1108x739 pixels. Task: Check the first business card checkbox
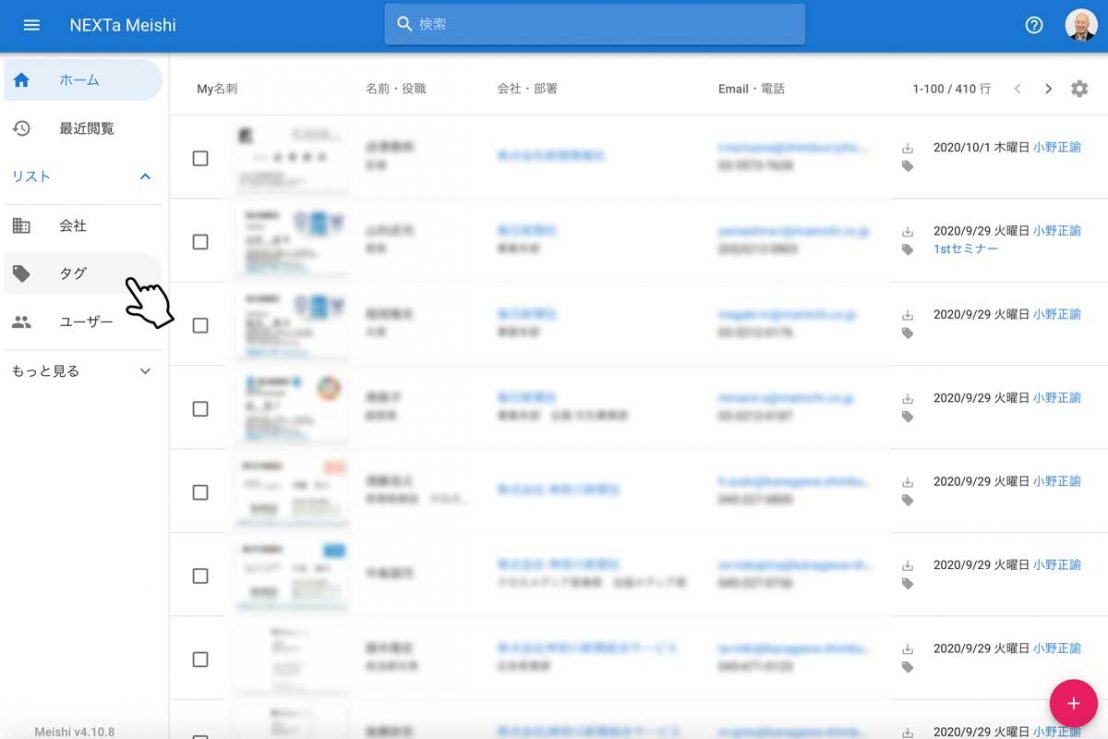(x=200, y=158)
